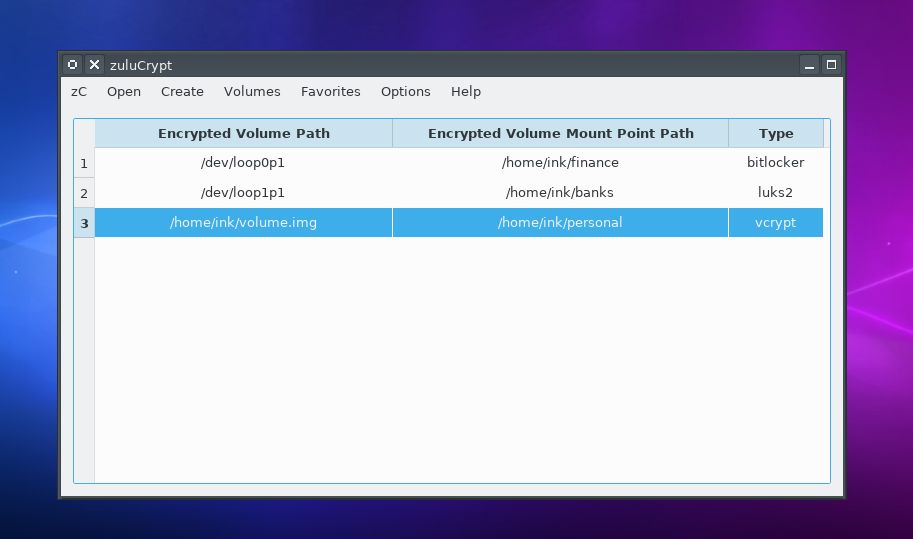Select the /home/ink/volume.img volume row
Image resolution: width=913 pixels, height=539 pixels.
point(243,222)
